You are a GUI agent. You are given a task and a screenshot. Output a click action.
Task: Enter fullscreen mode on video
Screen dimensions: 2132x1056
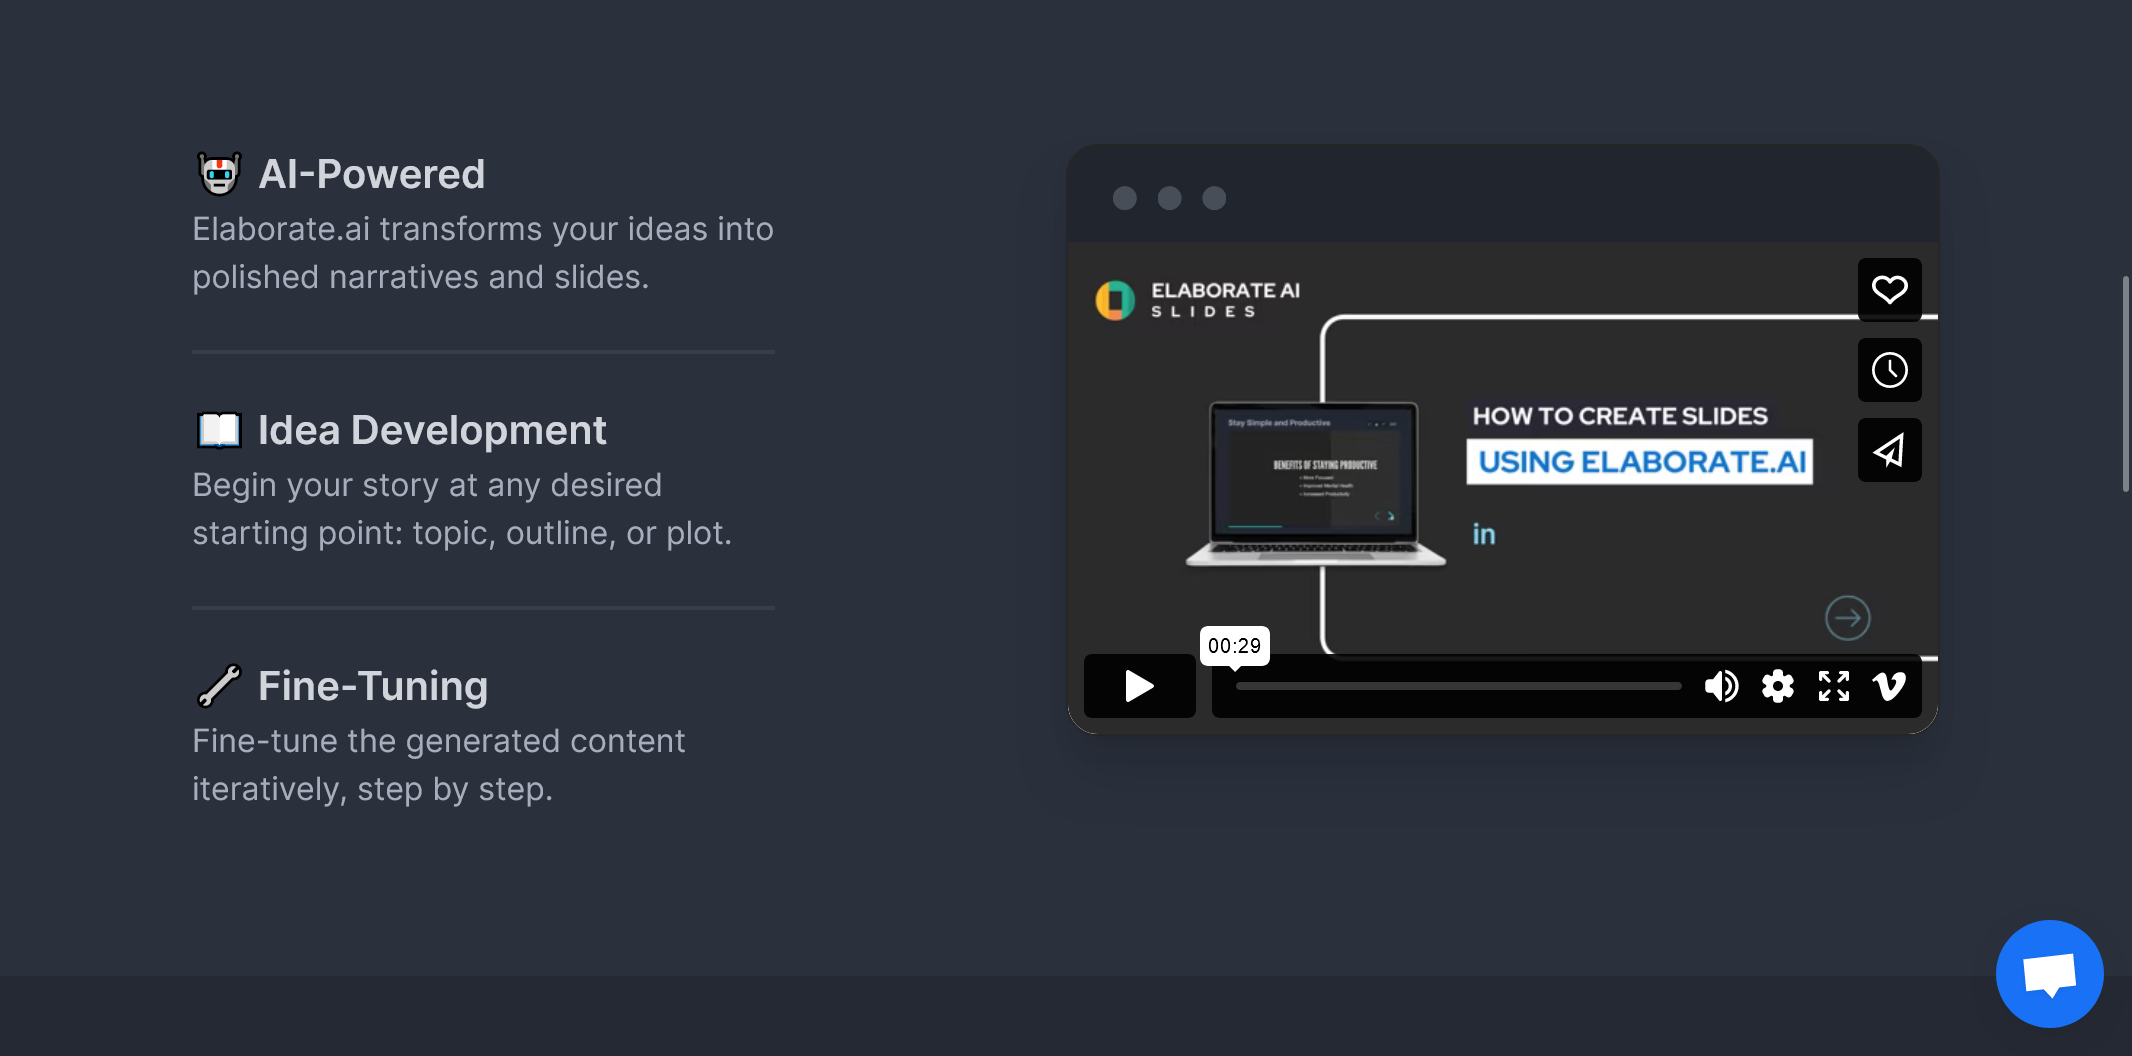click(1834, 686)
